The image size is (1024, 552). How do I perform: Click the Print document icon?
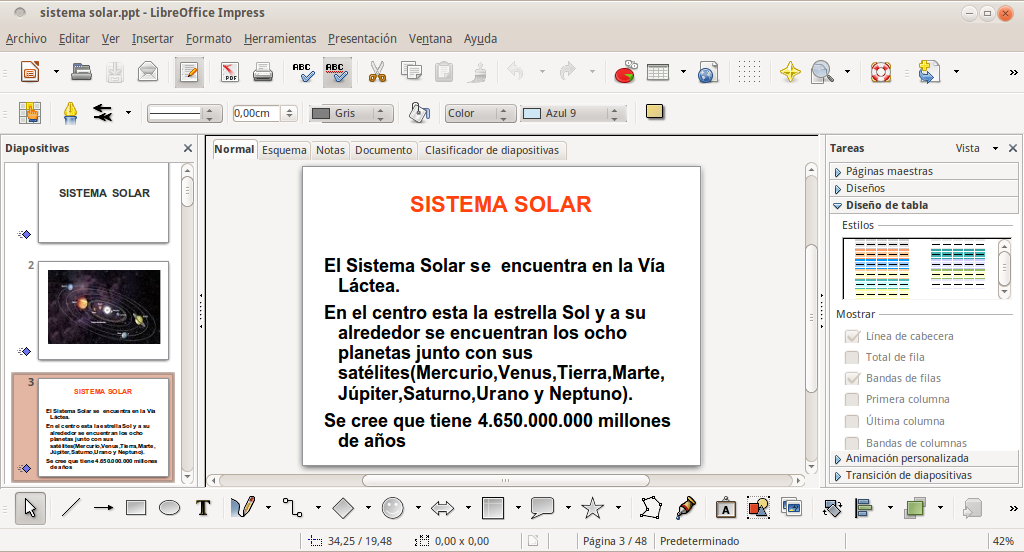point(263,72)
